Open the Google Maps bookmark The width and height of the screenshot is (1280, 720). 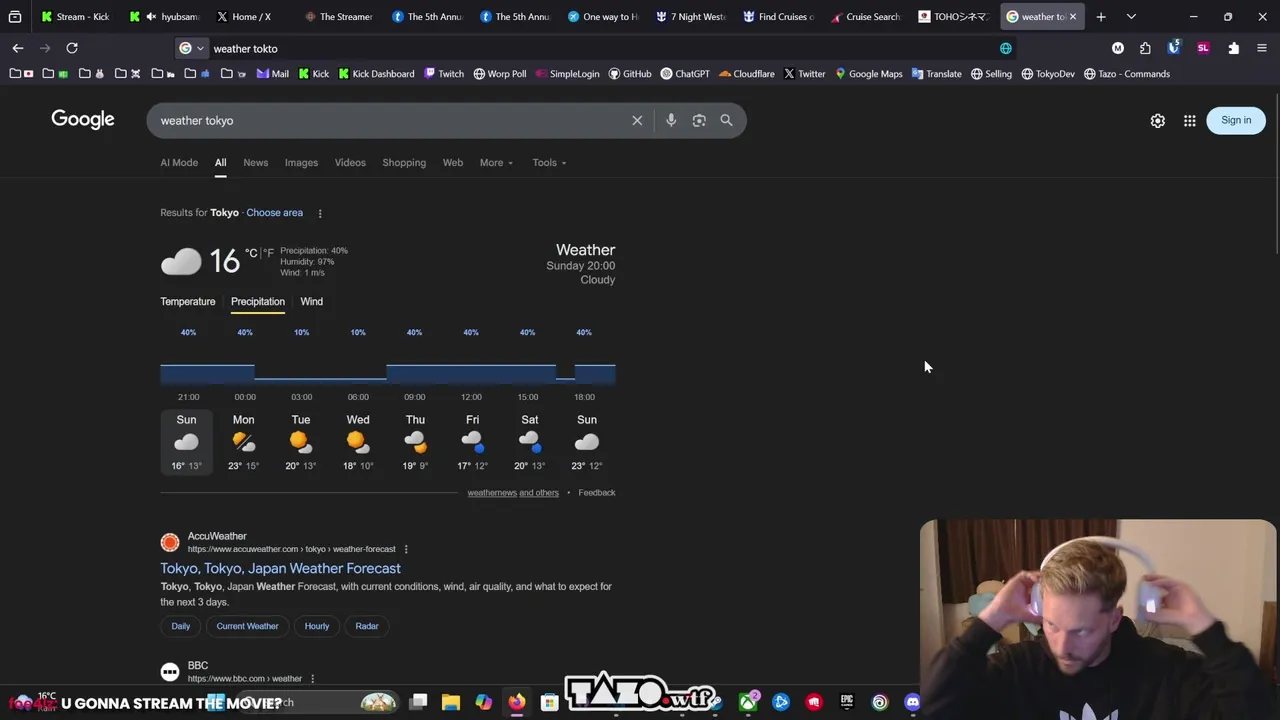pyautogui.click(x=868, y=73)
